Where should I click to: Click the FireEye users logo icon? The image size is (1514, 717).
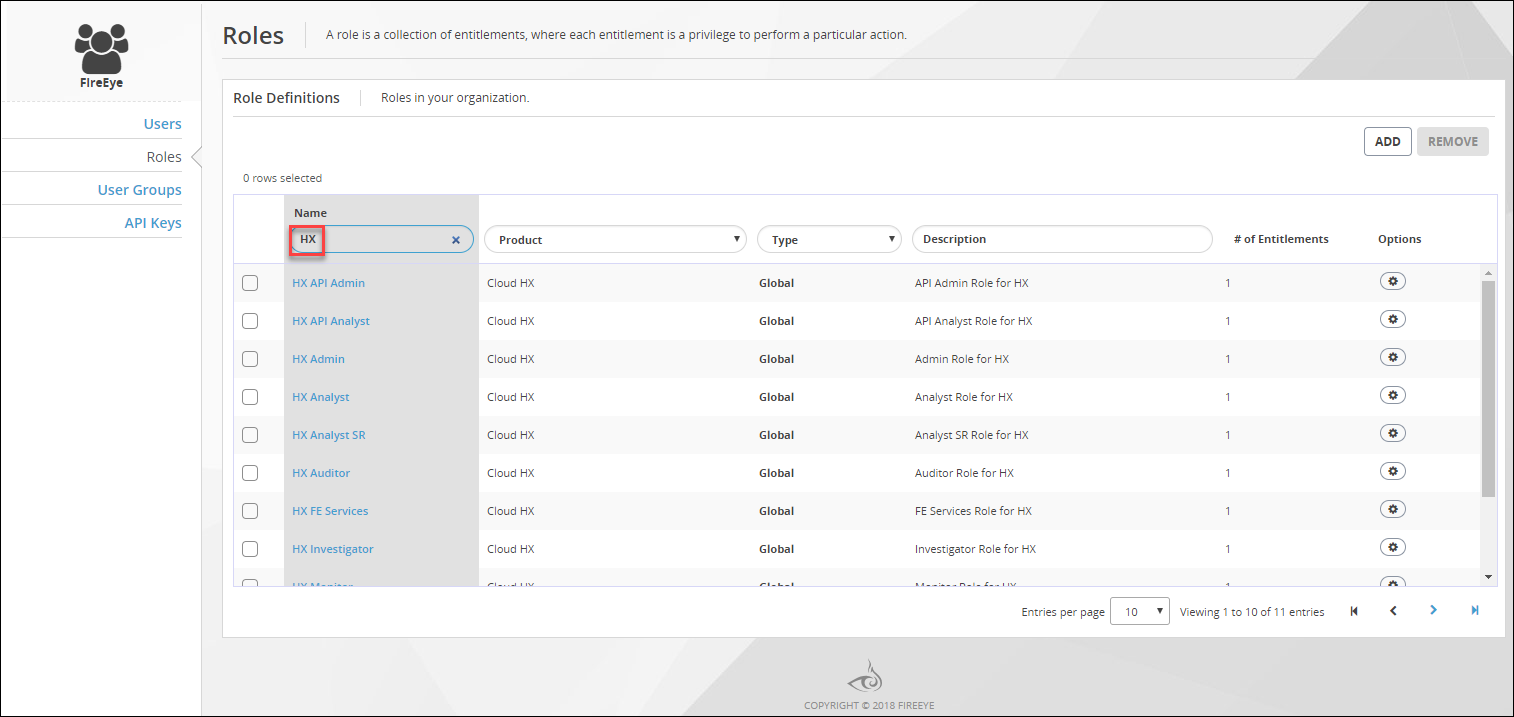tap(101, 48)
